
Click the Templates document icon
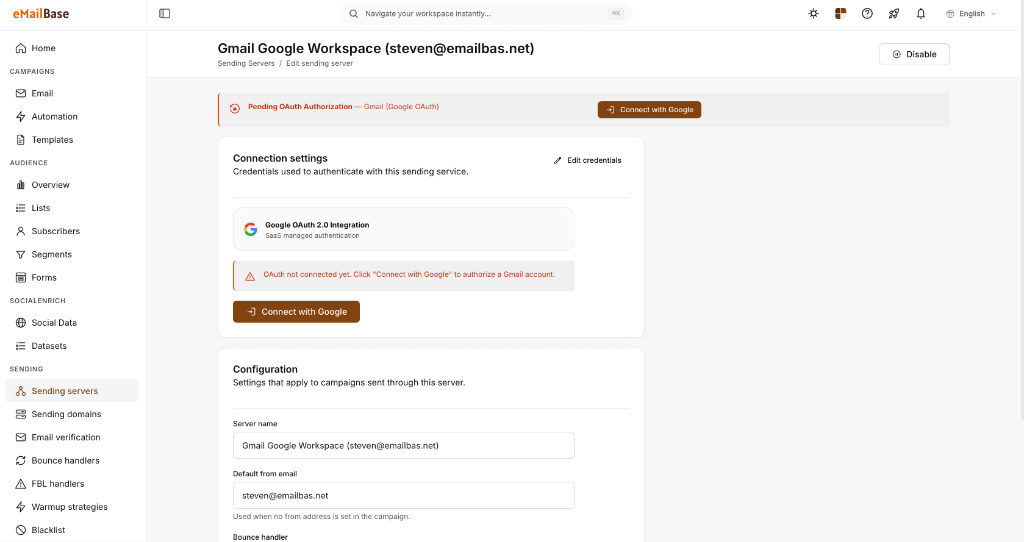pos(21,140)
